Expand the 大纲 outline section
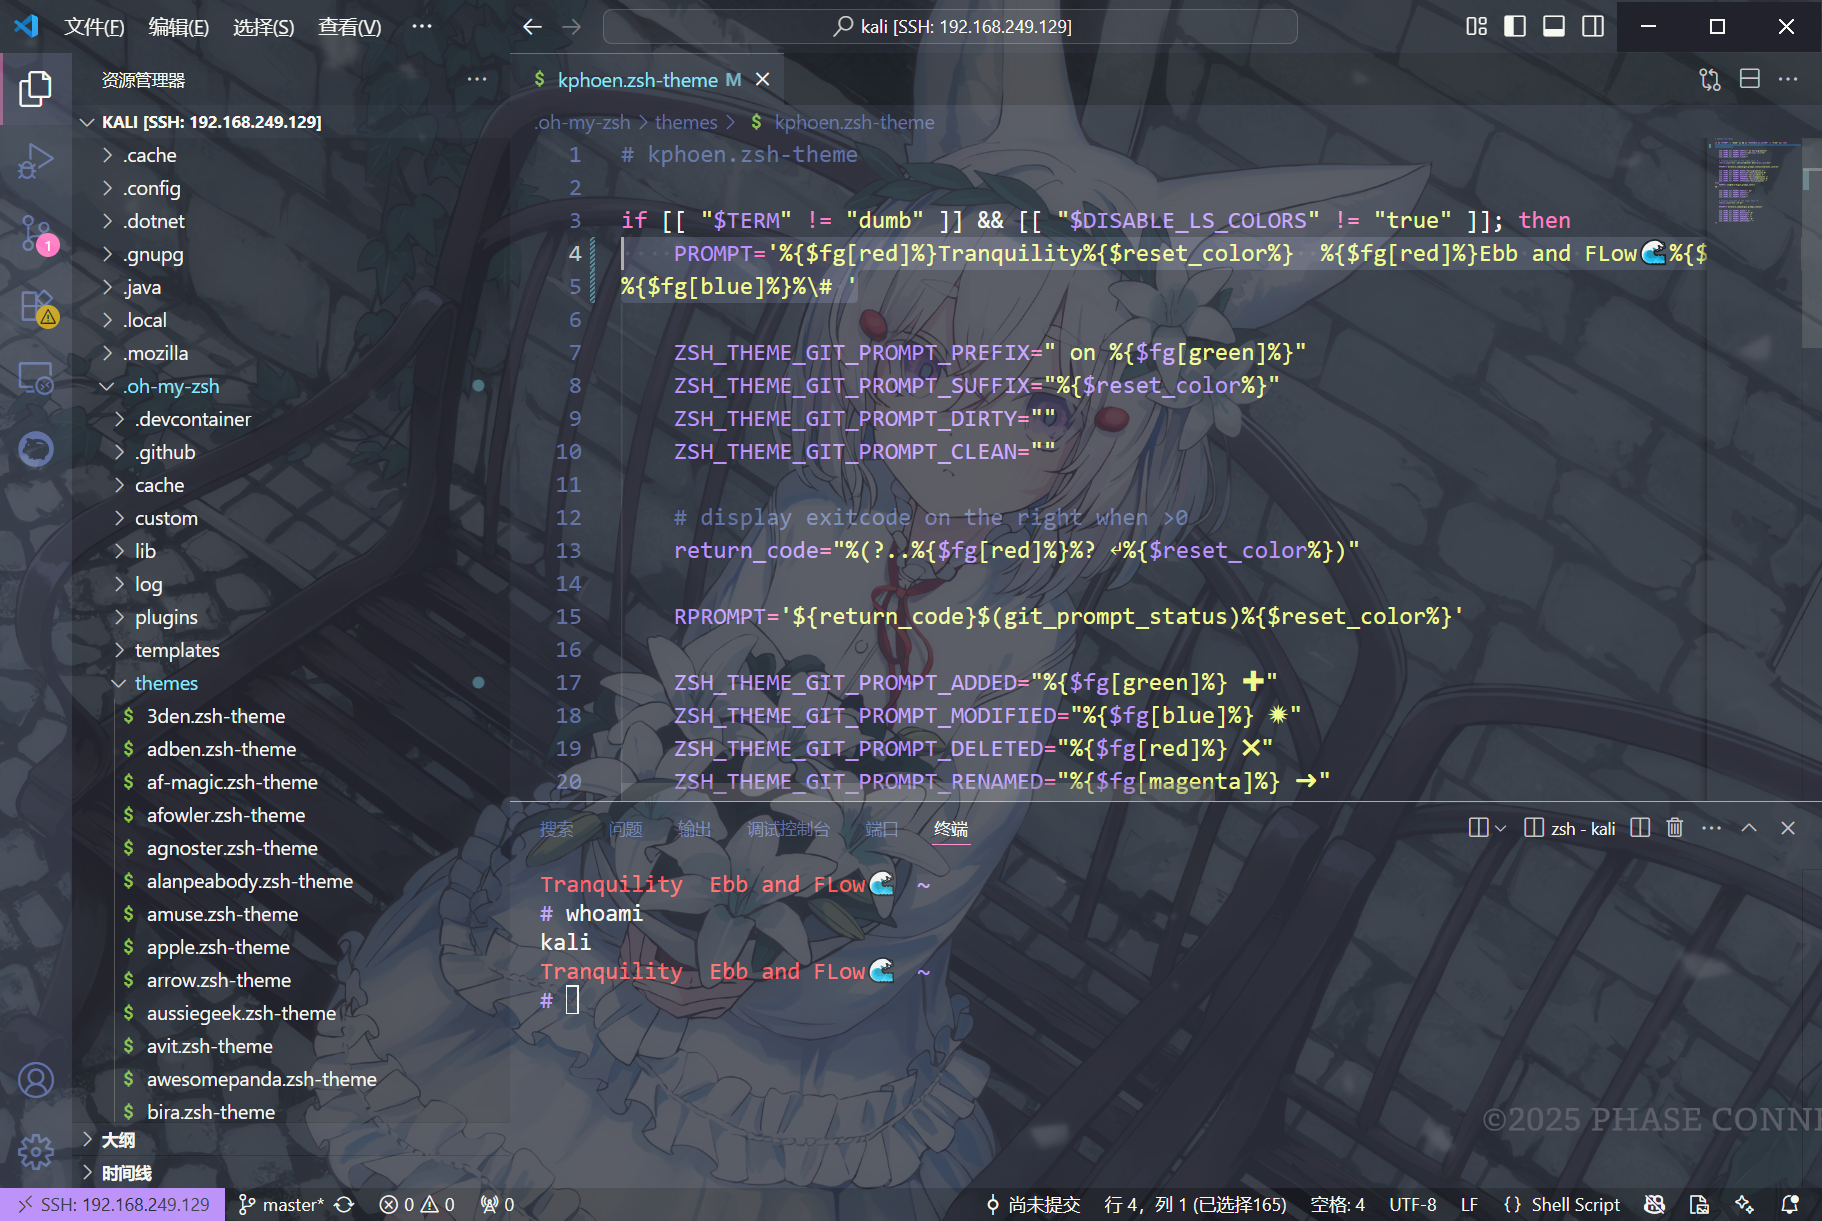This screenshot has width=1822, height=1221. click(x=291, y=1140)
